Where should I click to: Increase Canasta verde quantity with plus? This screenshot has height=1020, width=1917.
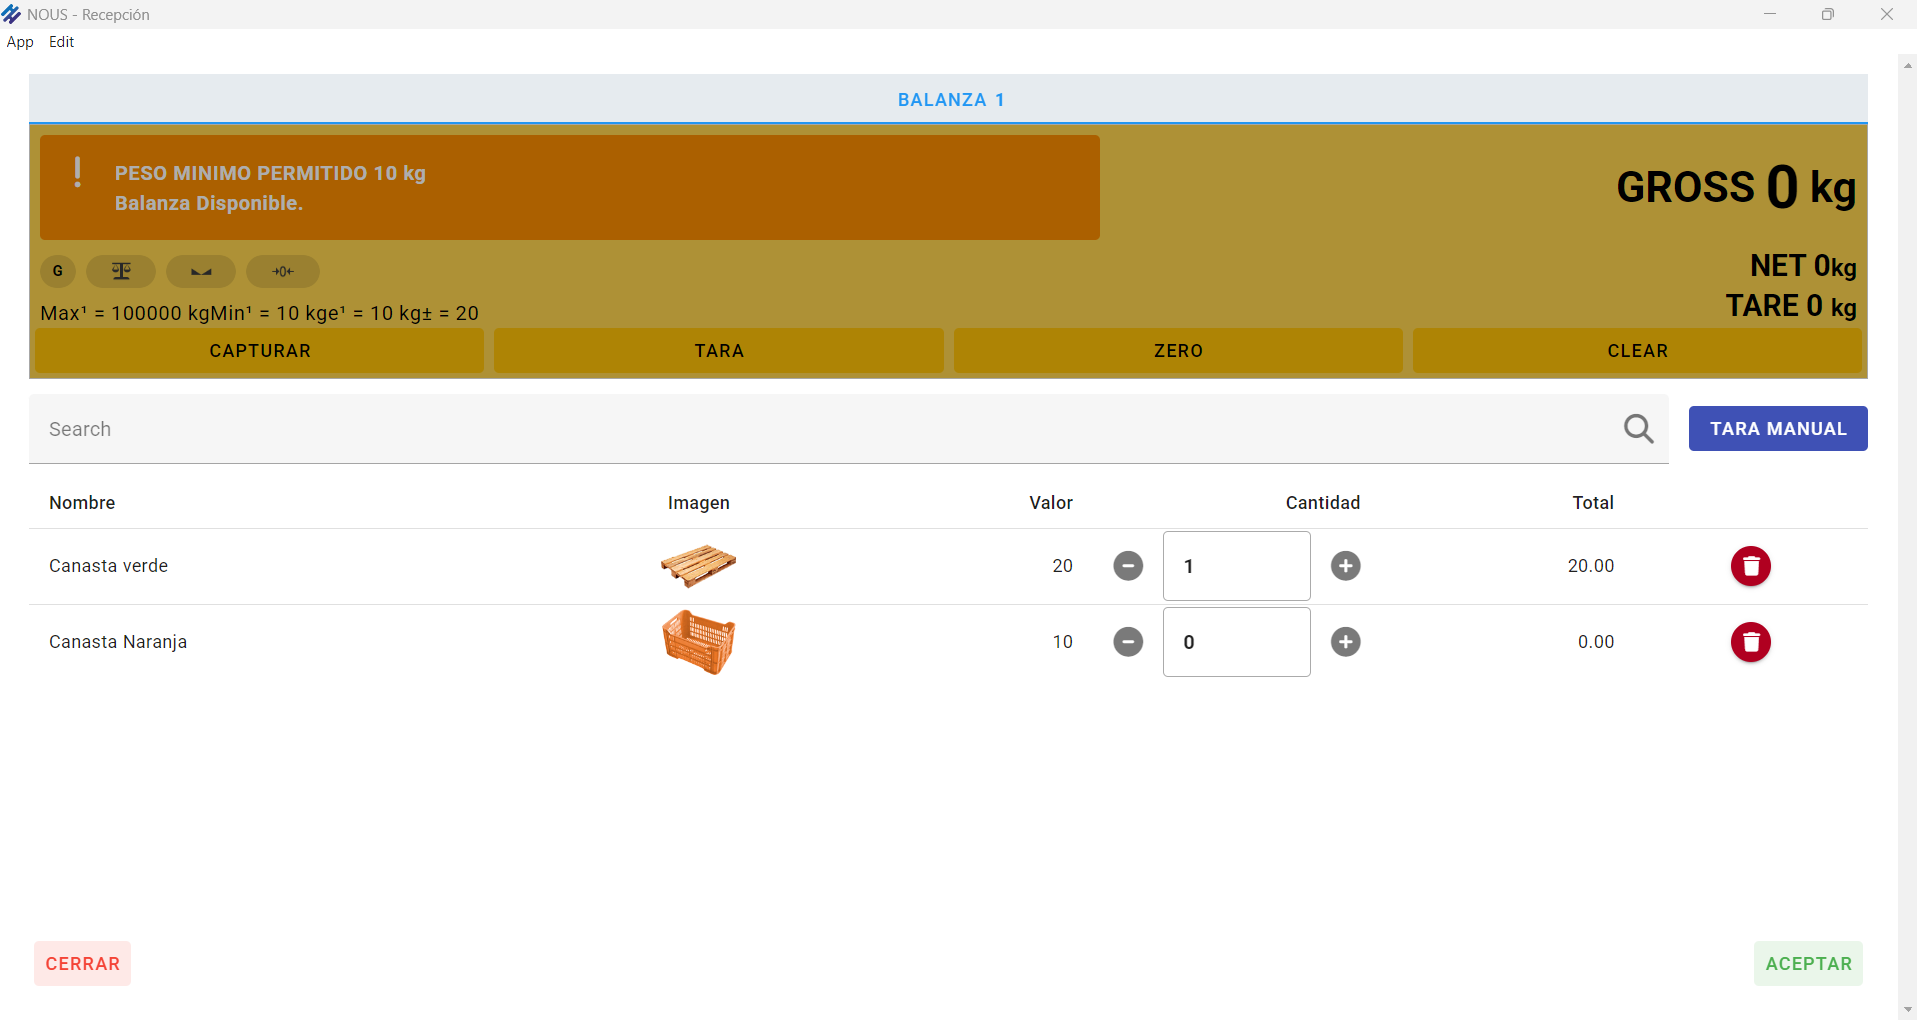[1345, 566]
